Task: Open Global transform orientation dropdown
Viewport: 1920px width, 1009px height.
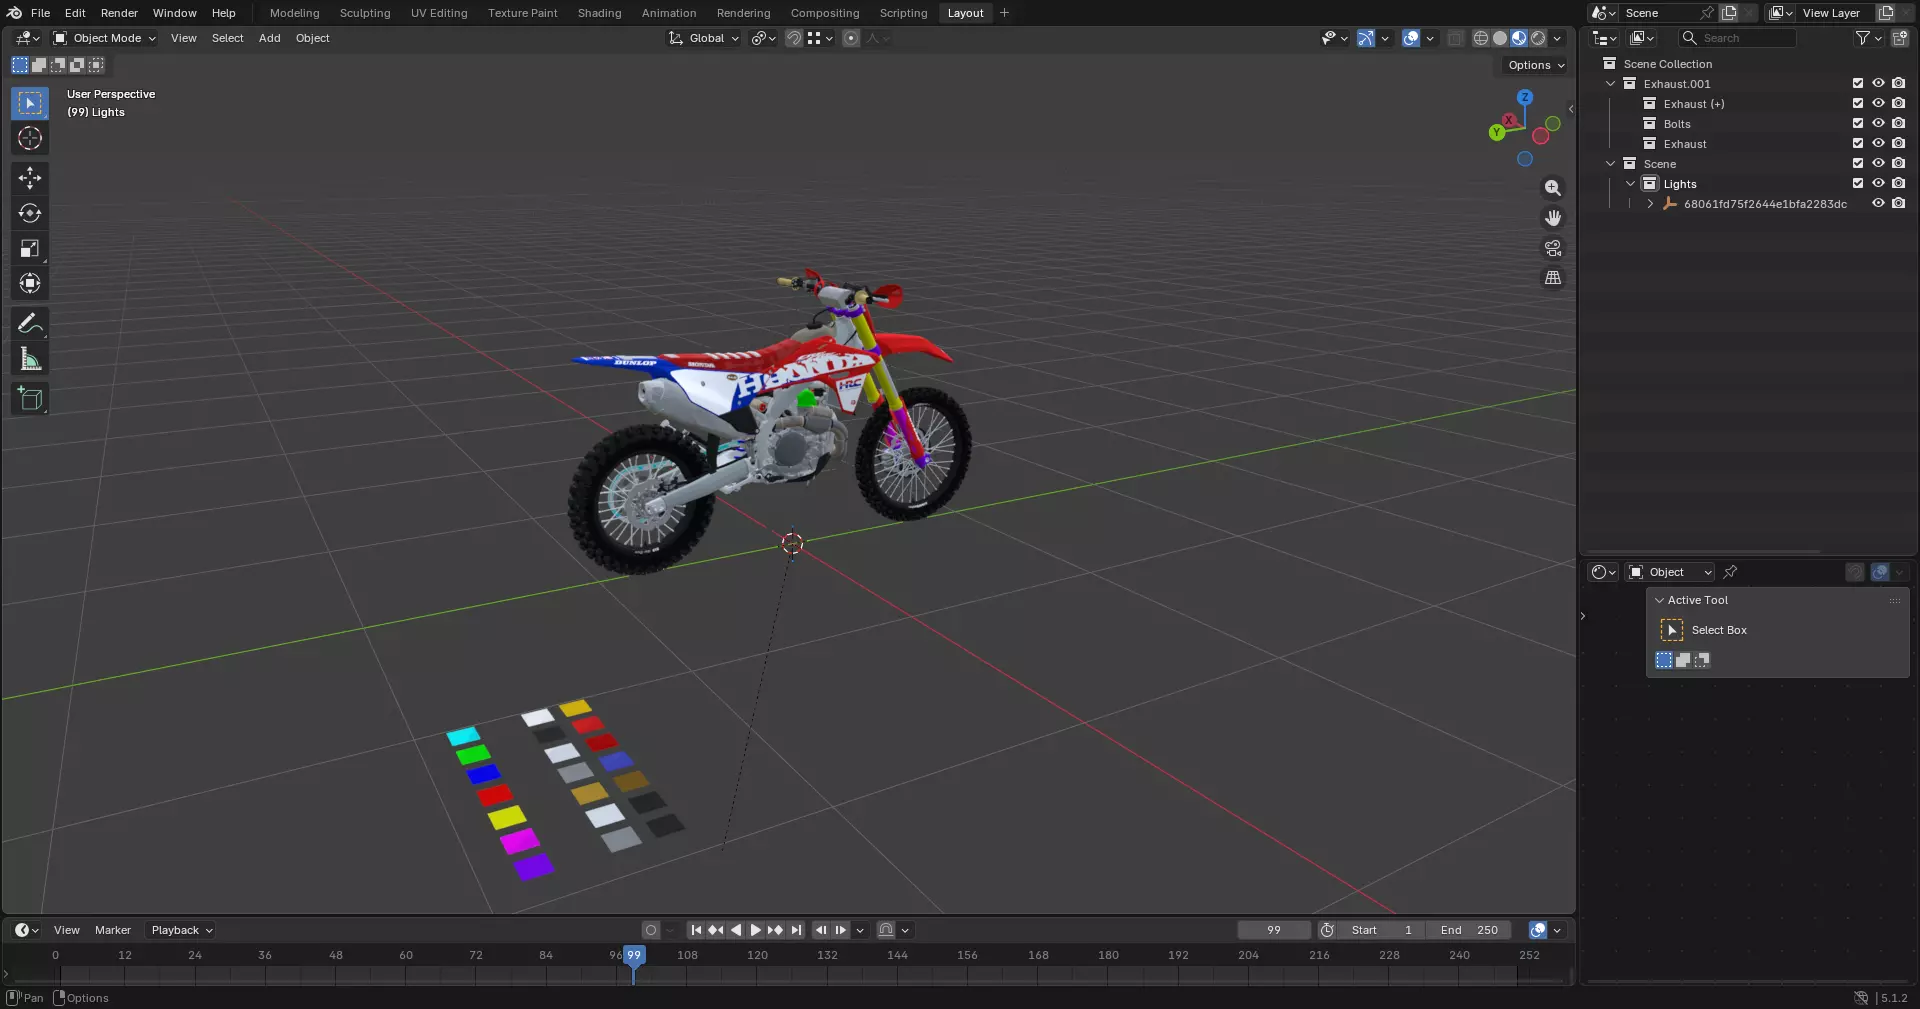Action: [x=704, y=38]
